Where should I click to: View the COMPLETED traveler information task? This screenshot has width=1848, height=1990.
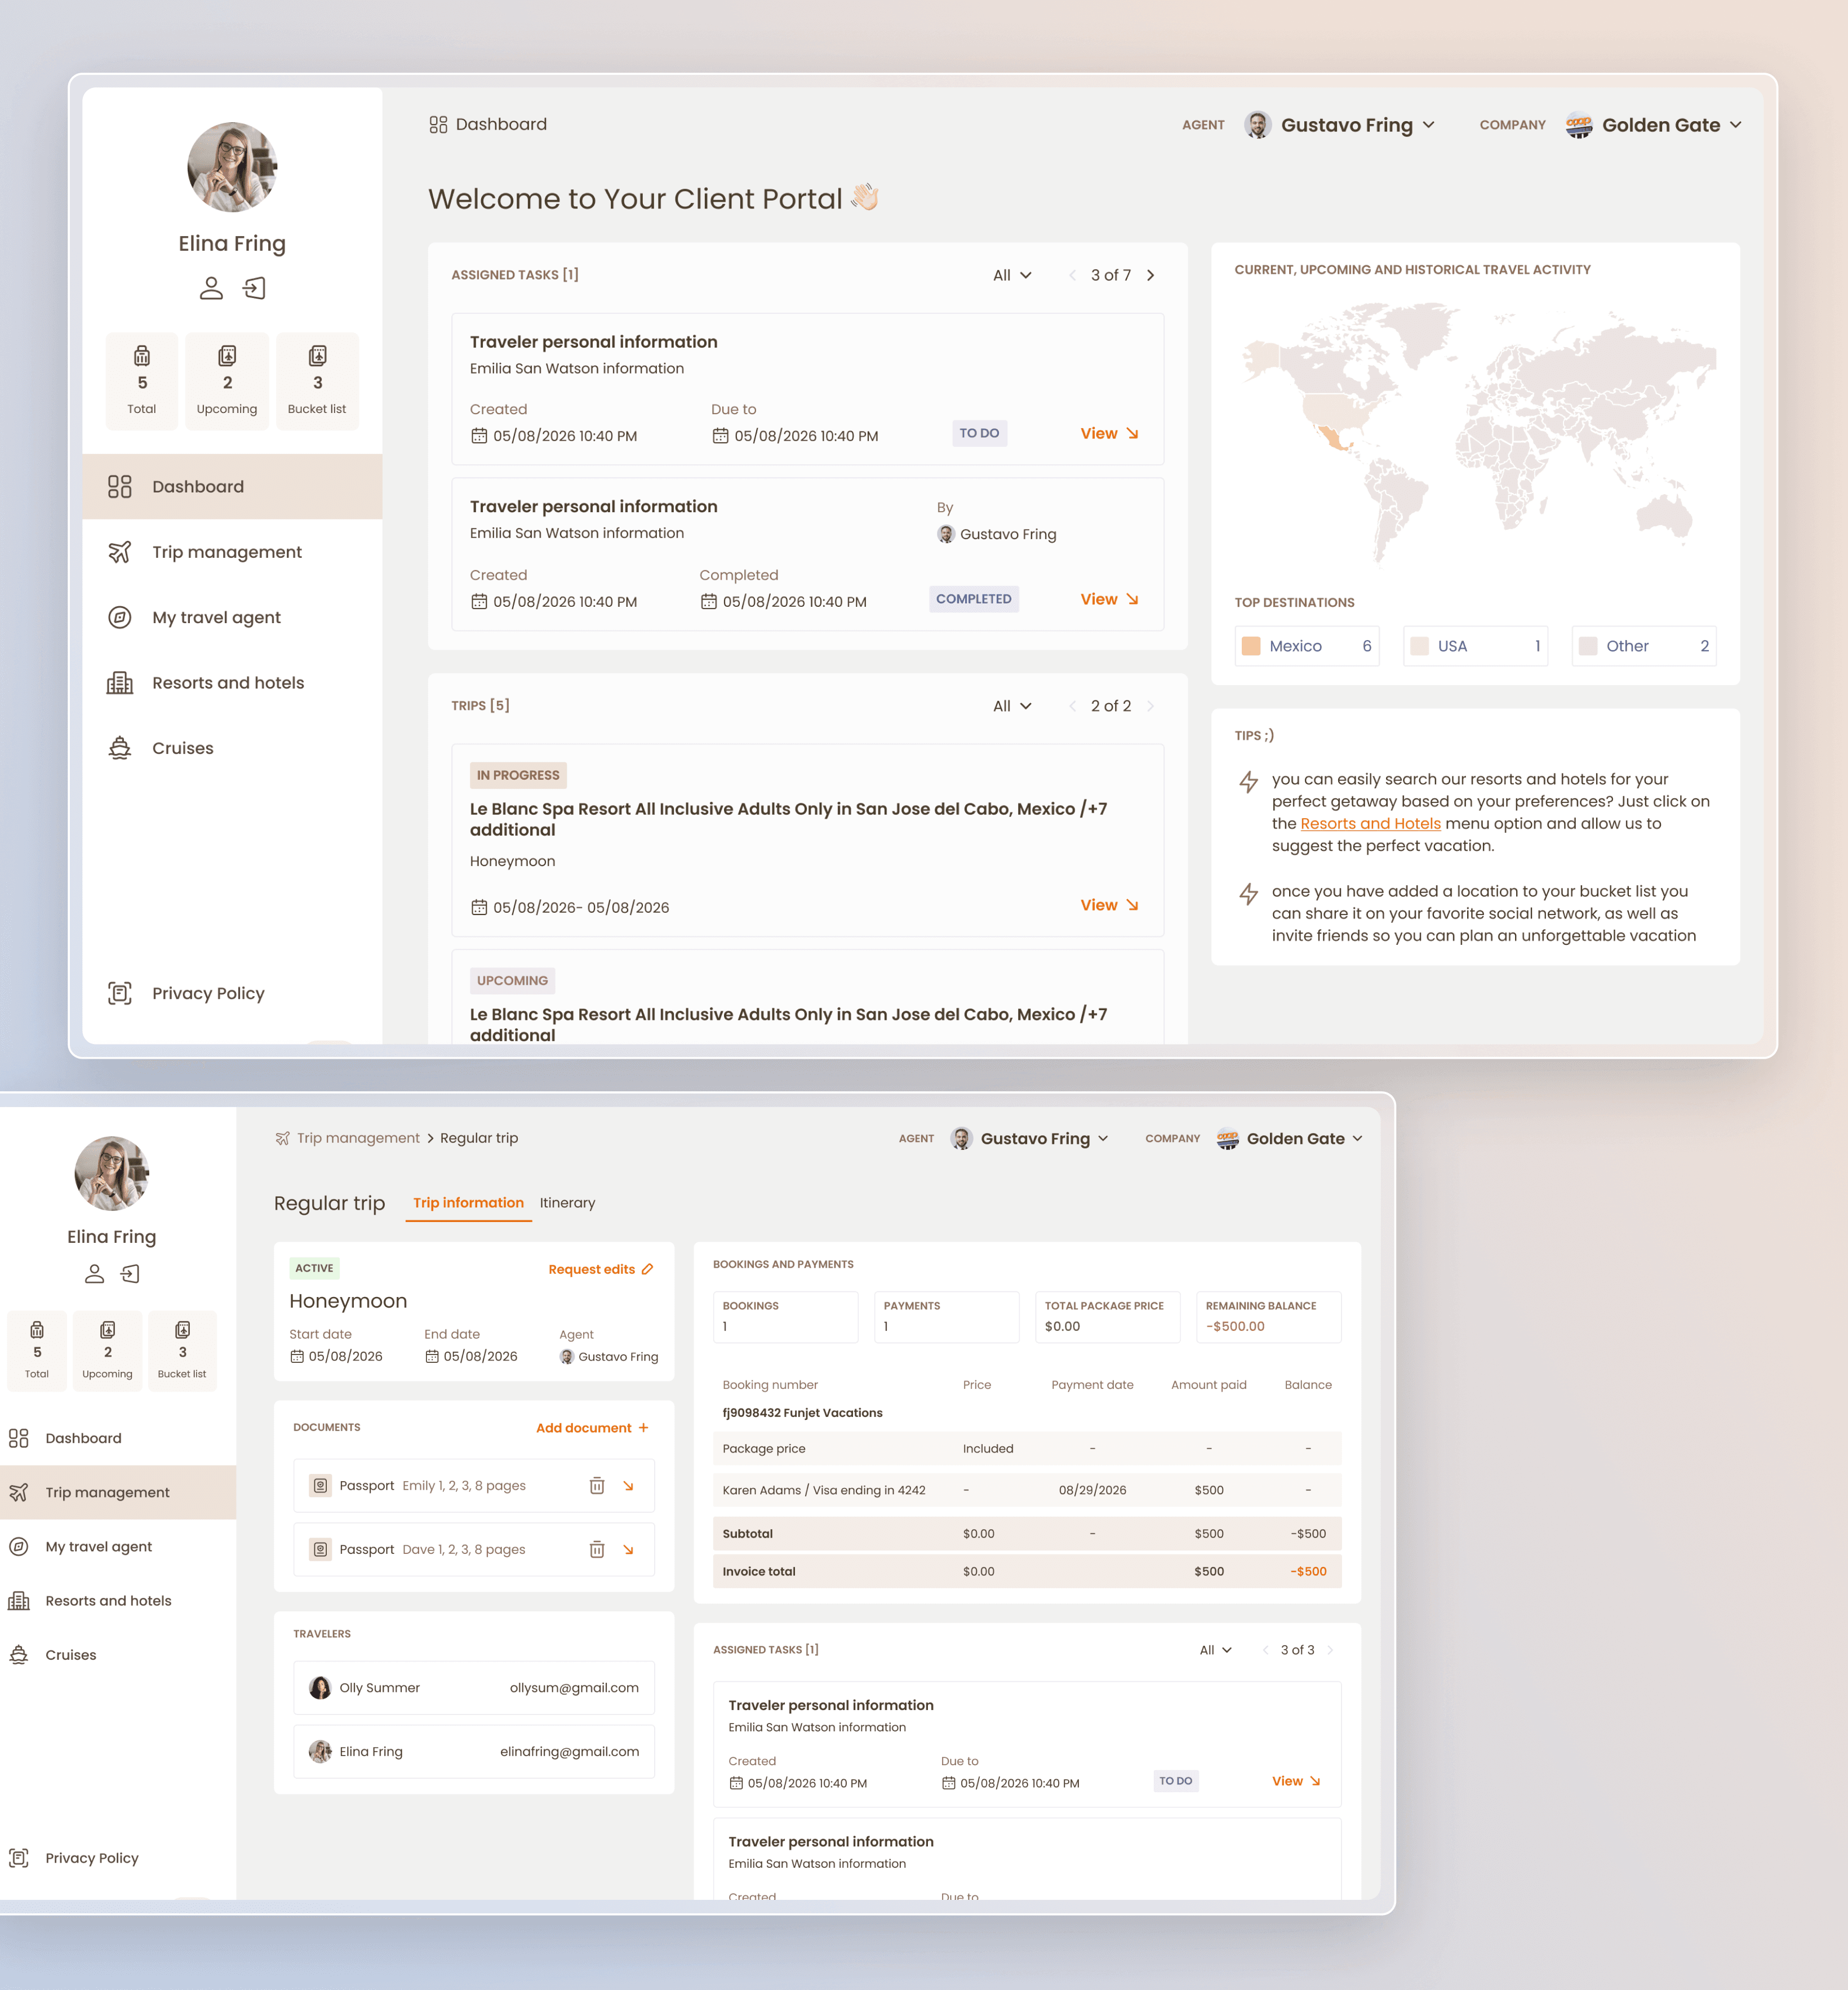point(1109,599)
